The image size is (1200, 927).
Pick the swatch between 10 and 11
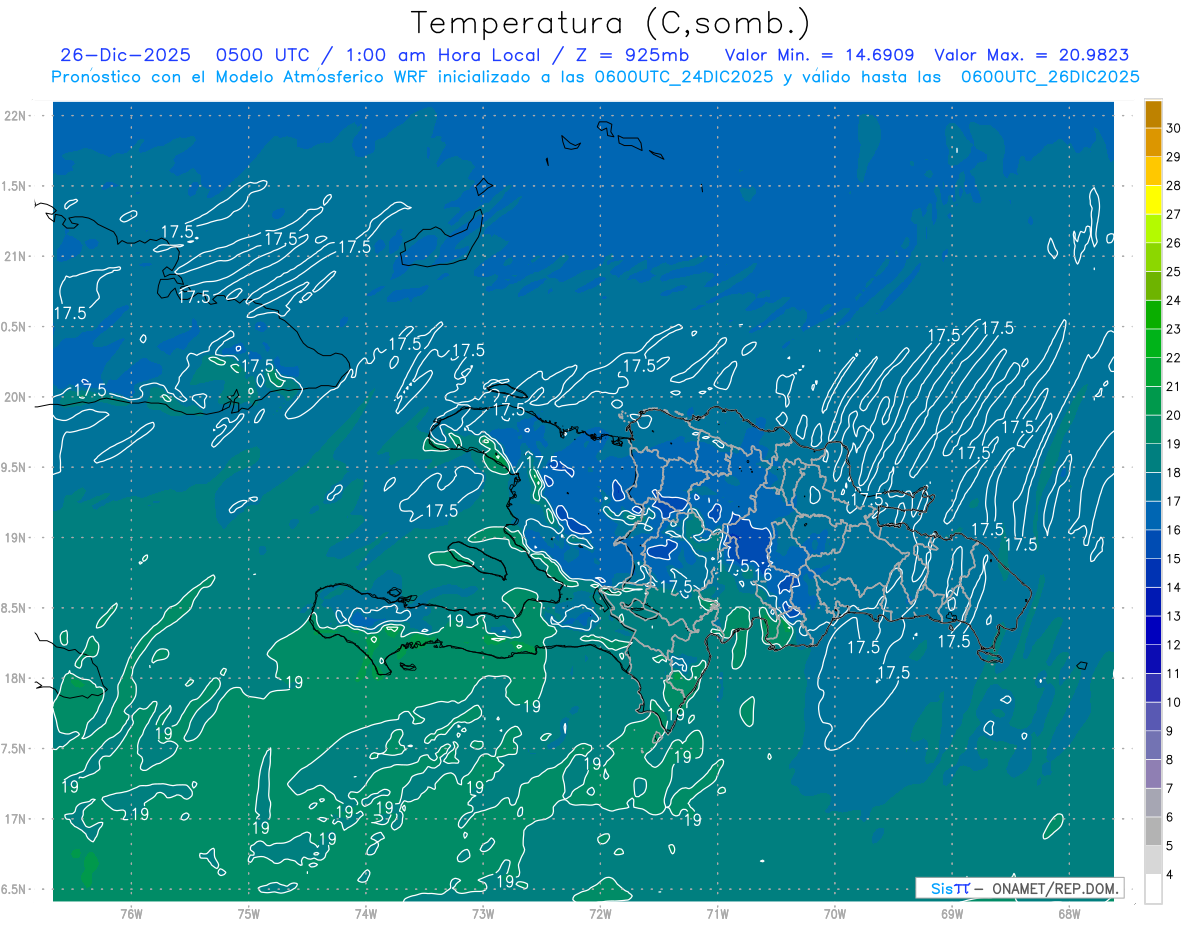[1154, 688]
